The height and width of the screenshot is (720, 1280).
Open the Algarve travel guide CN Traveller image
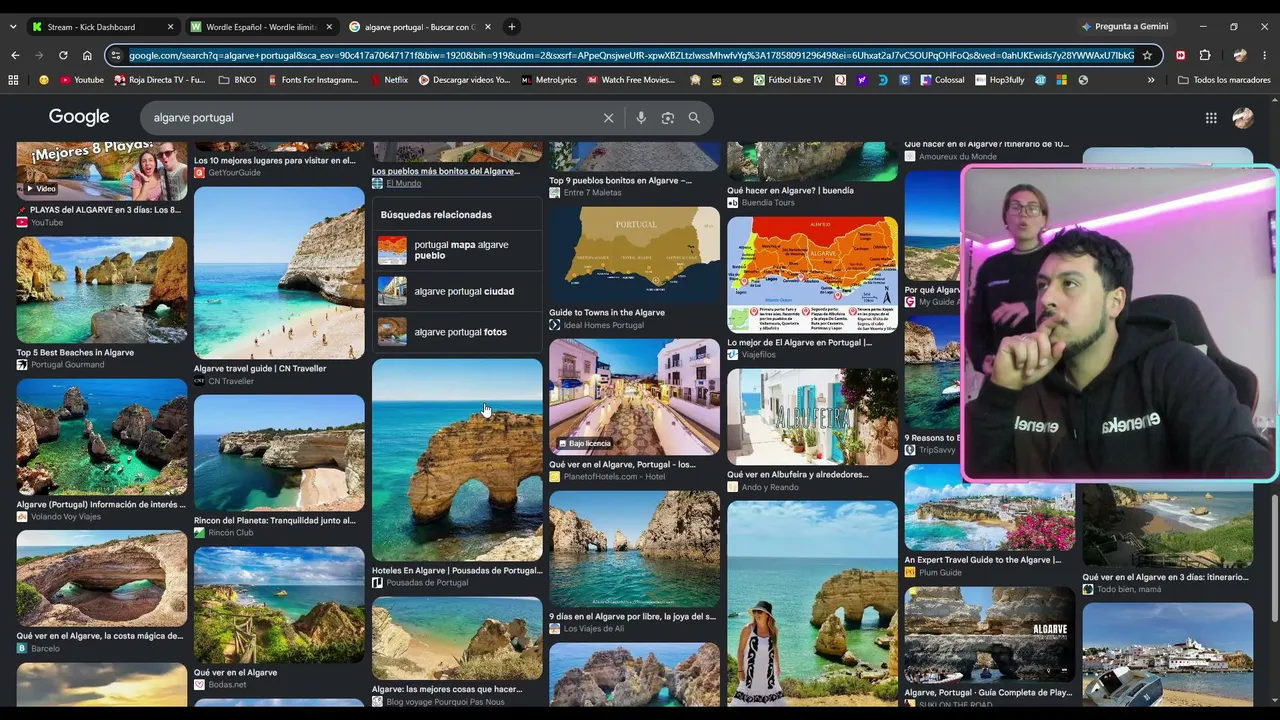coord(279,273)
